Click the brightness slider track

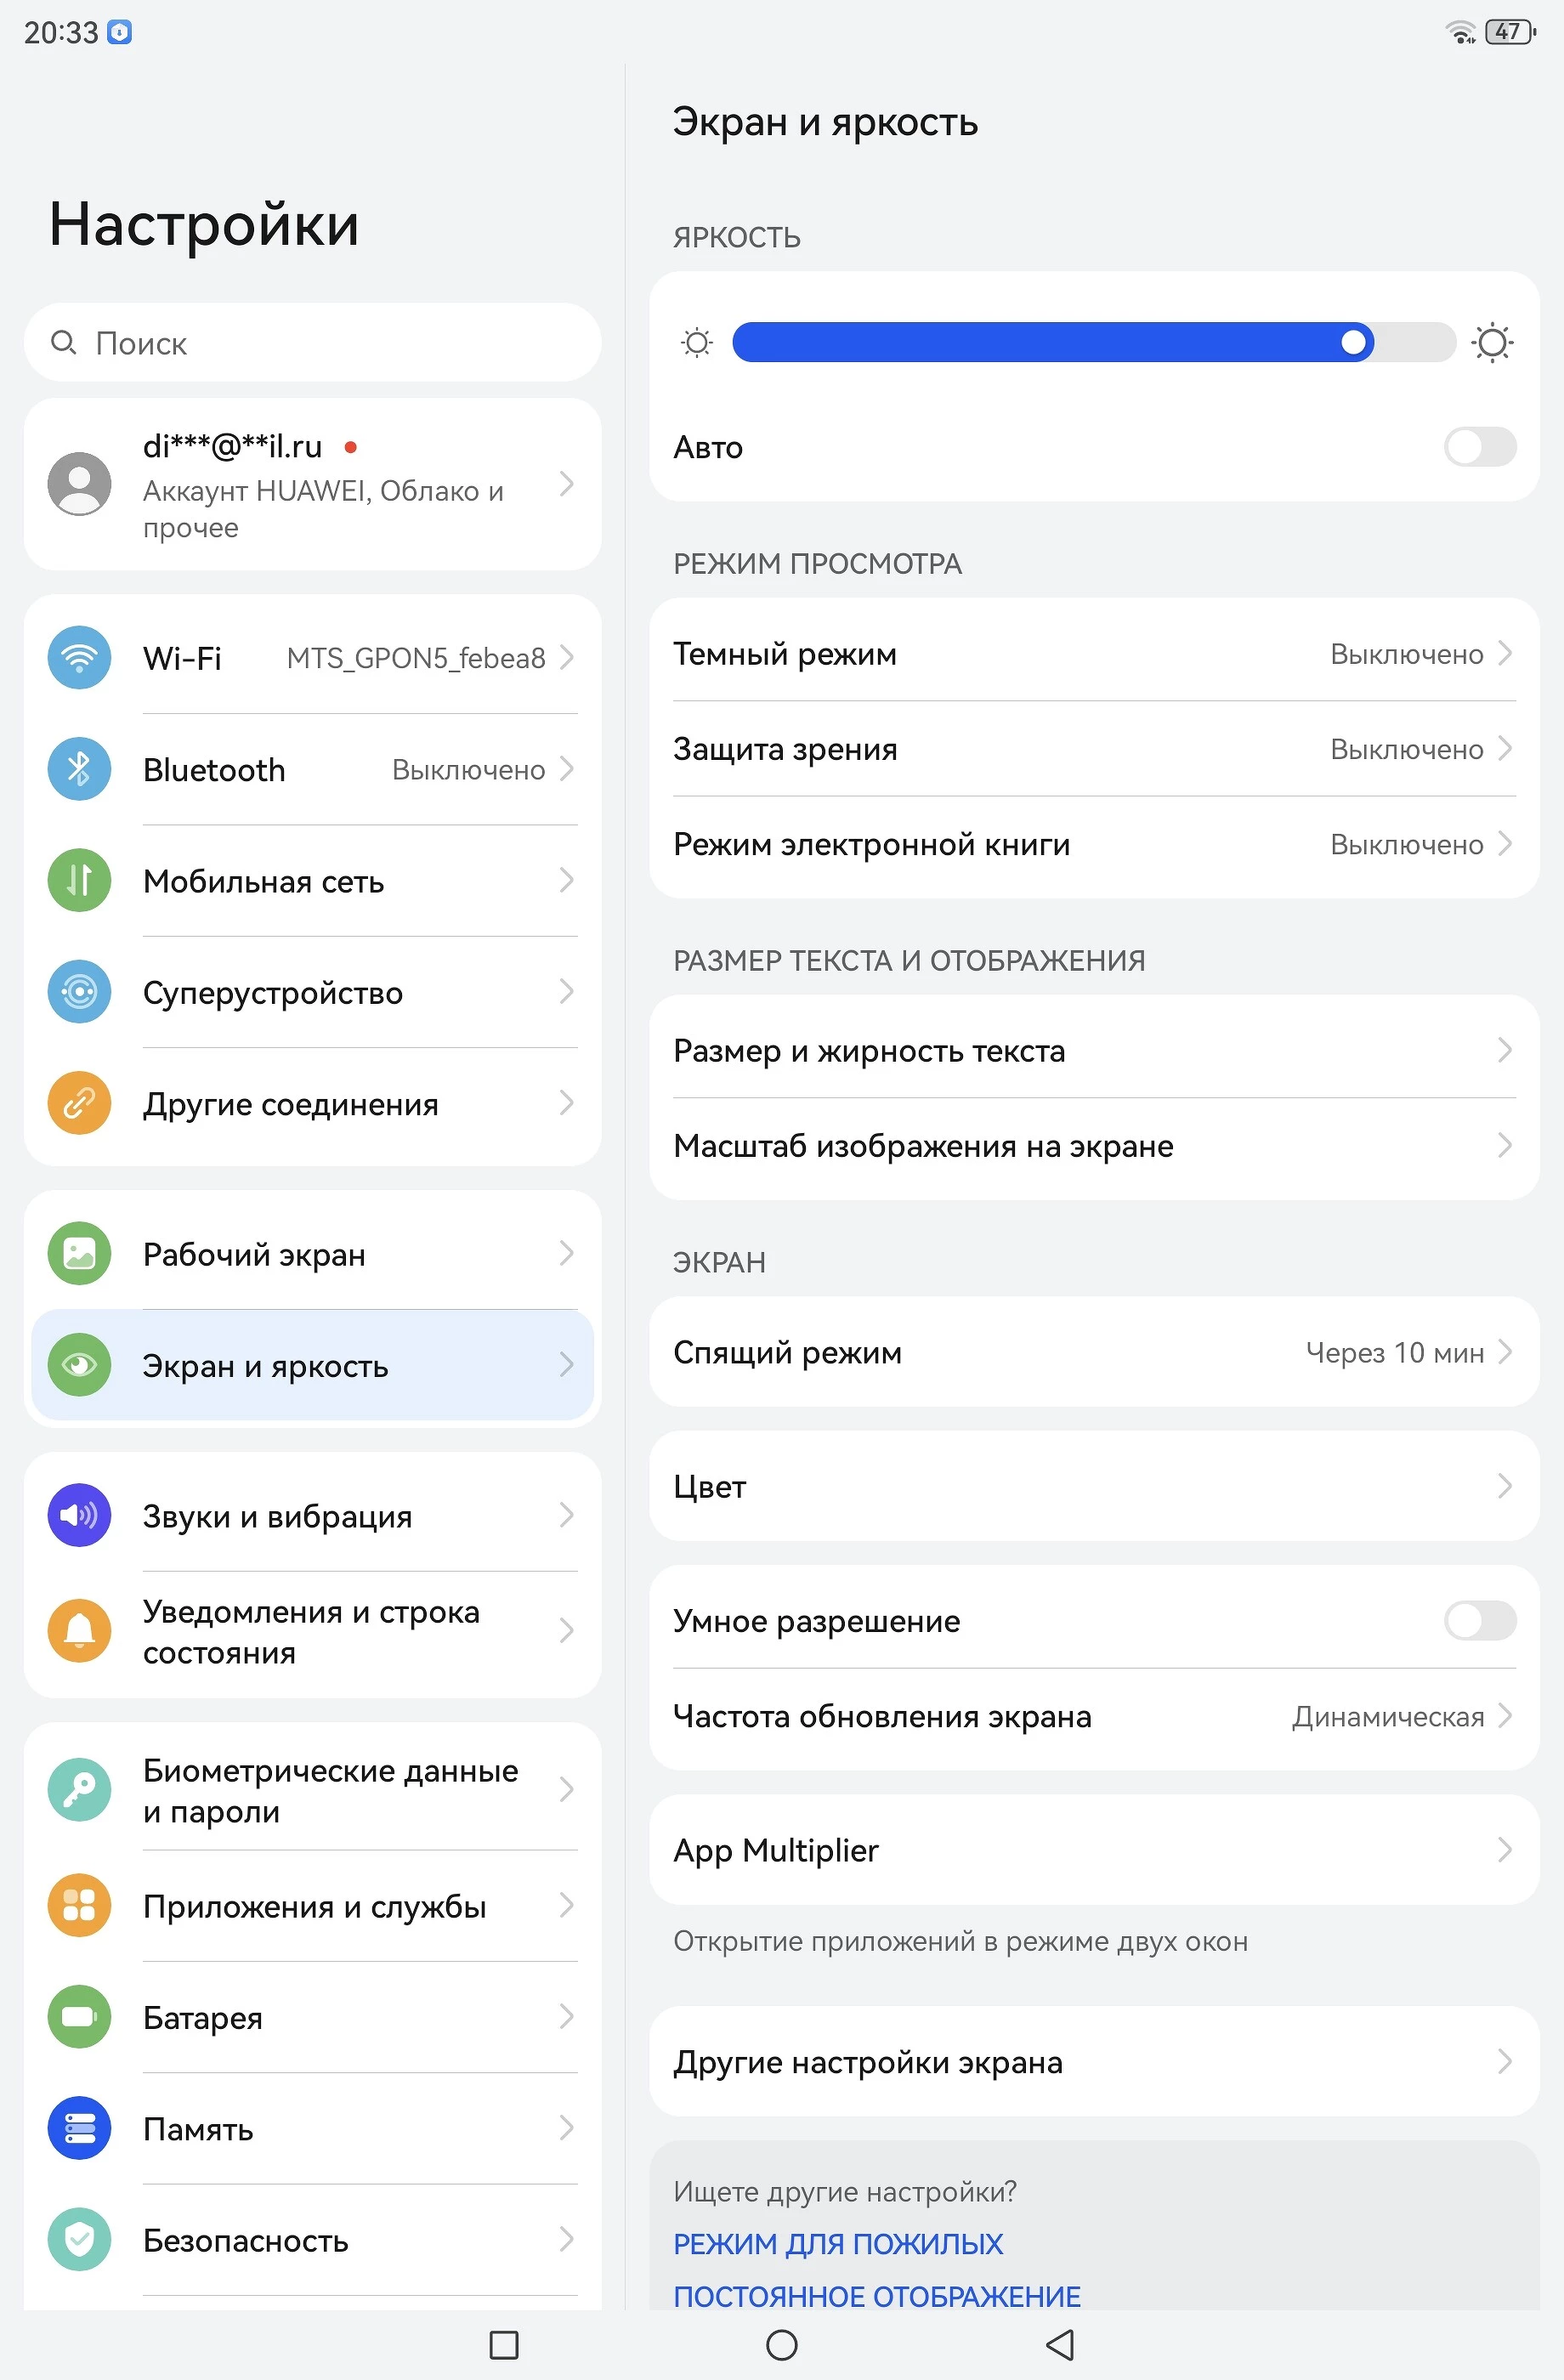coord(1094,343)
